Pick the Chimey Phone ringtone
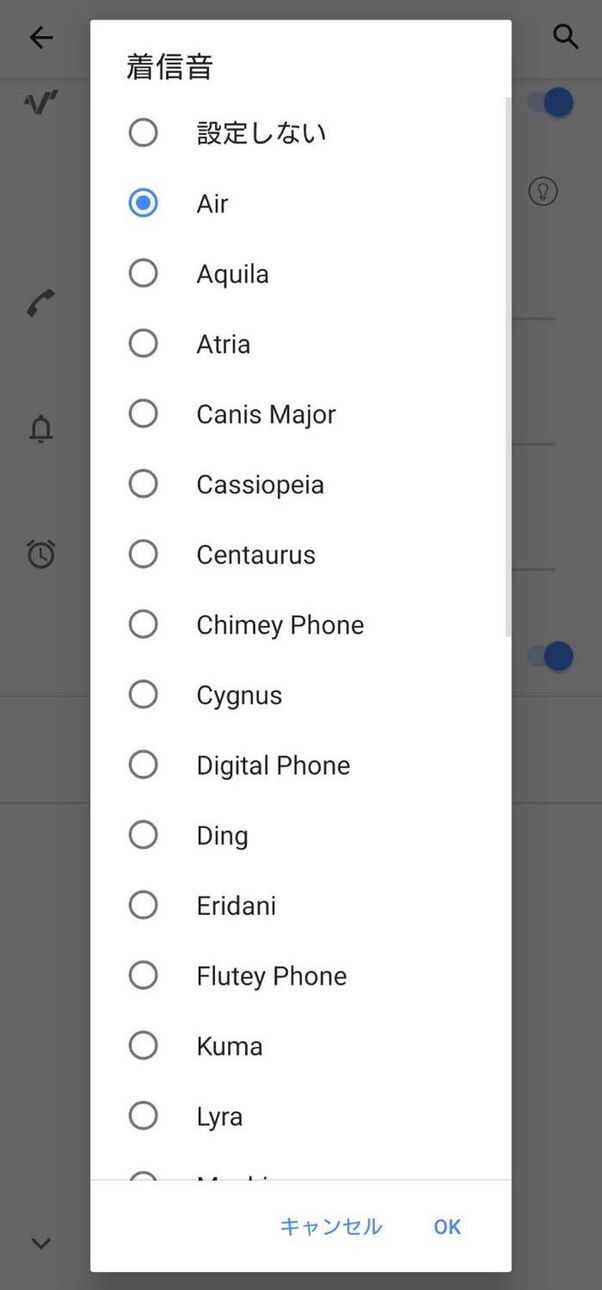Viewport: 602px width, 1290px height. tap(144, 625)
